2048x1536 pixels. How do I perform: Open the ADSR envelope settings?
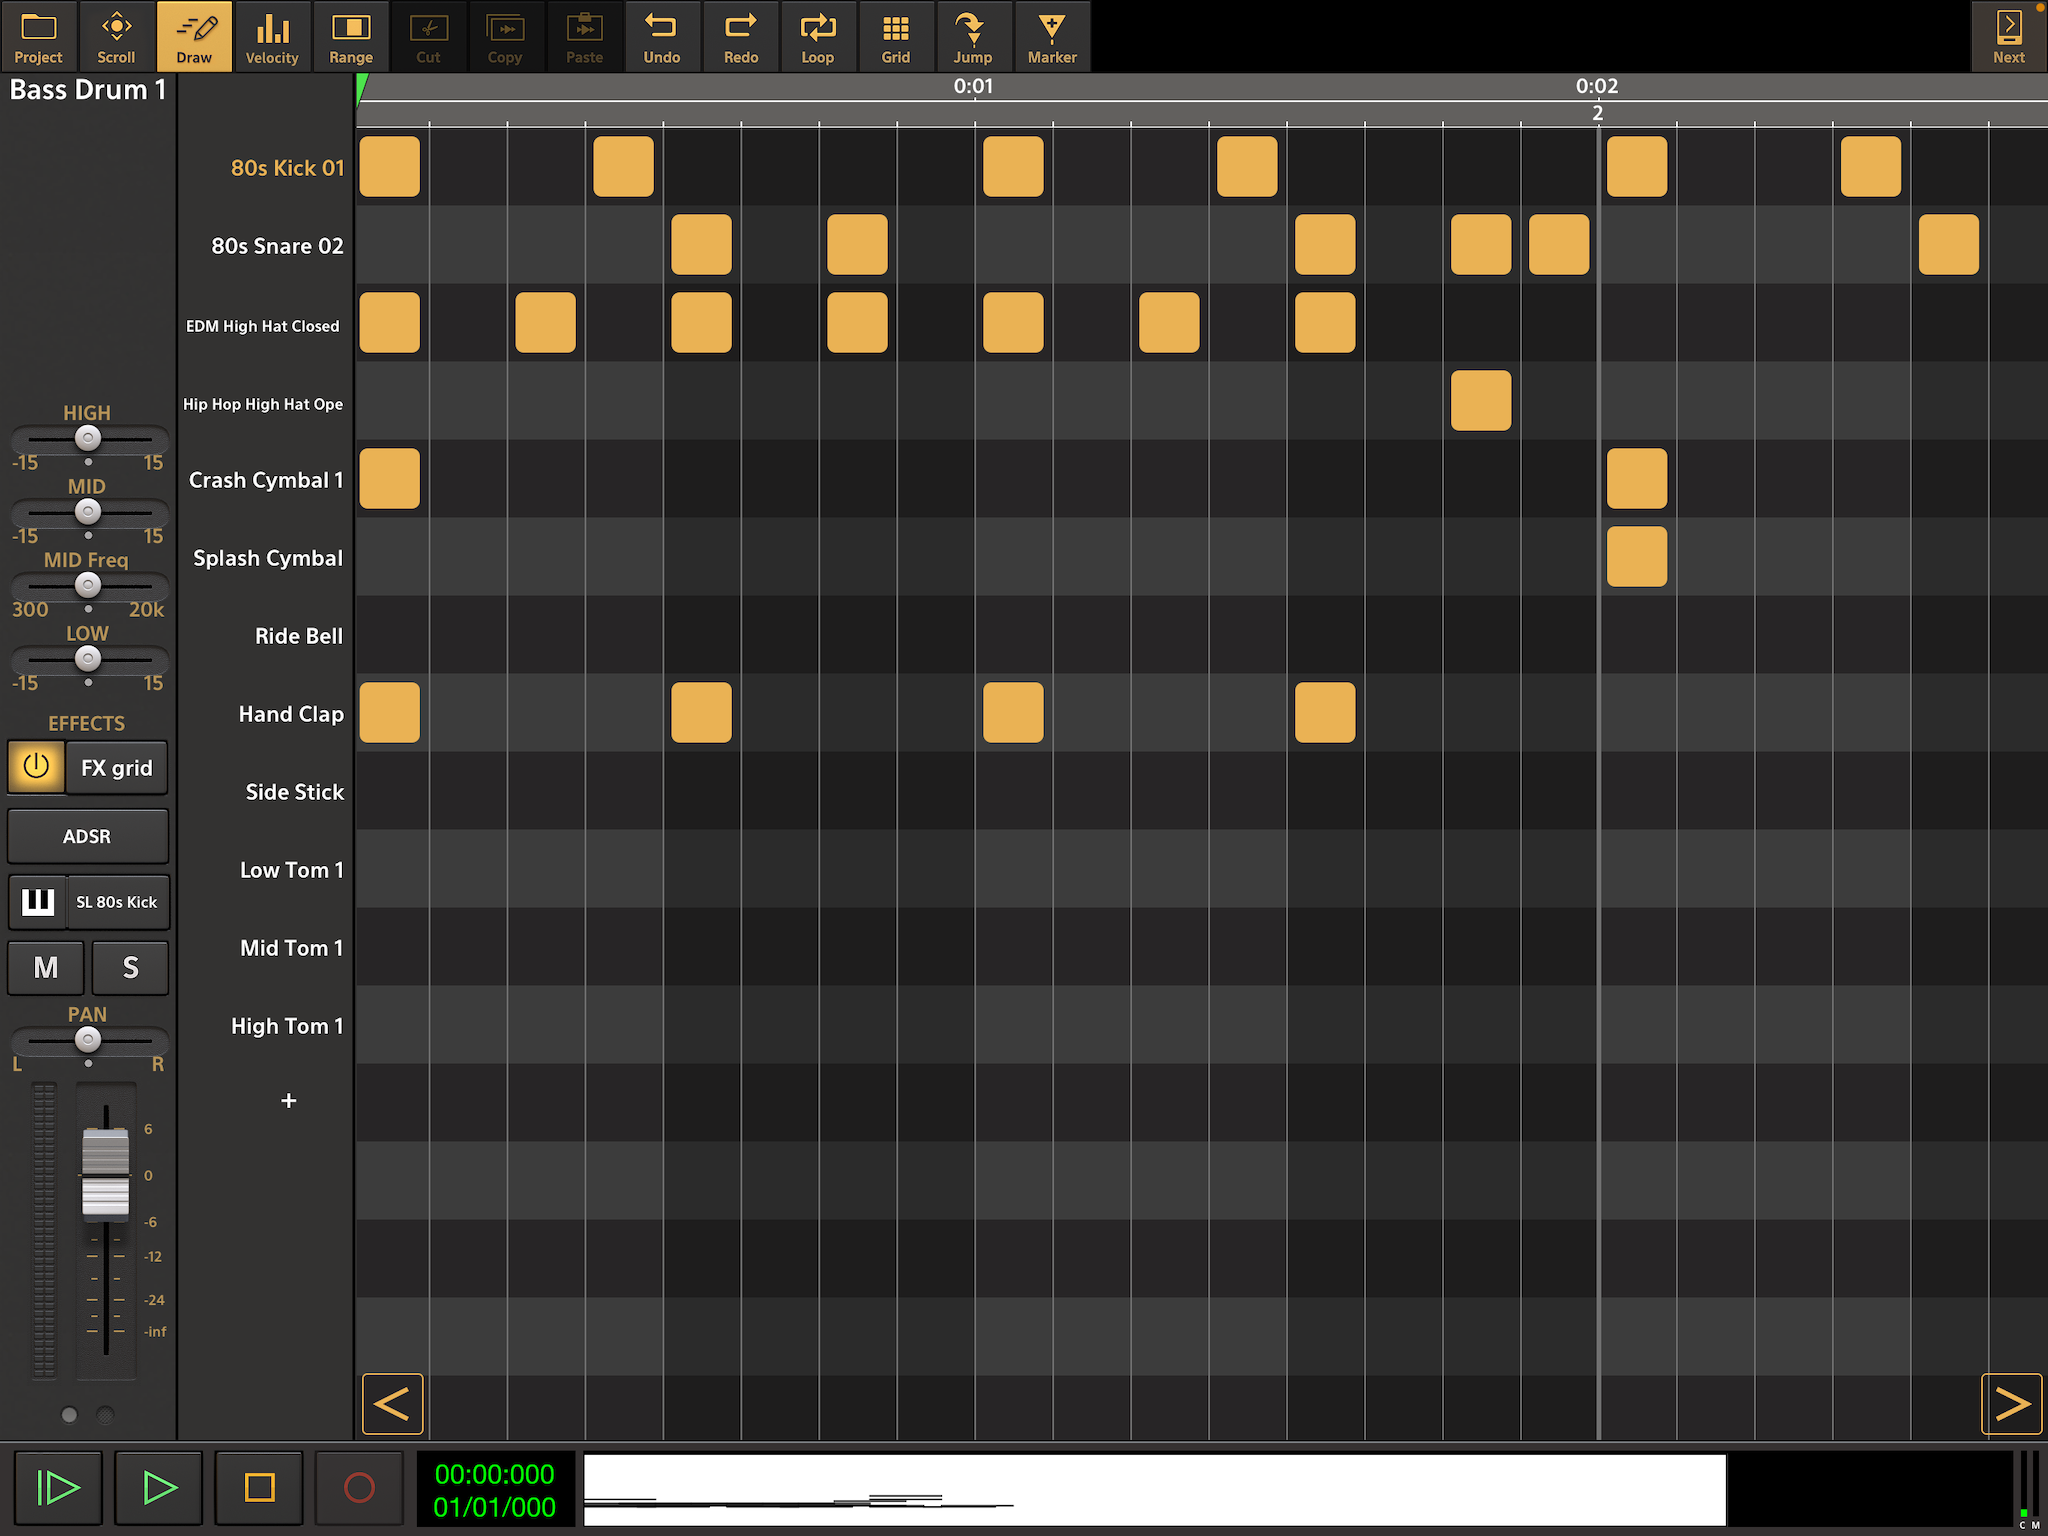(87, 836)
